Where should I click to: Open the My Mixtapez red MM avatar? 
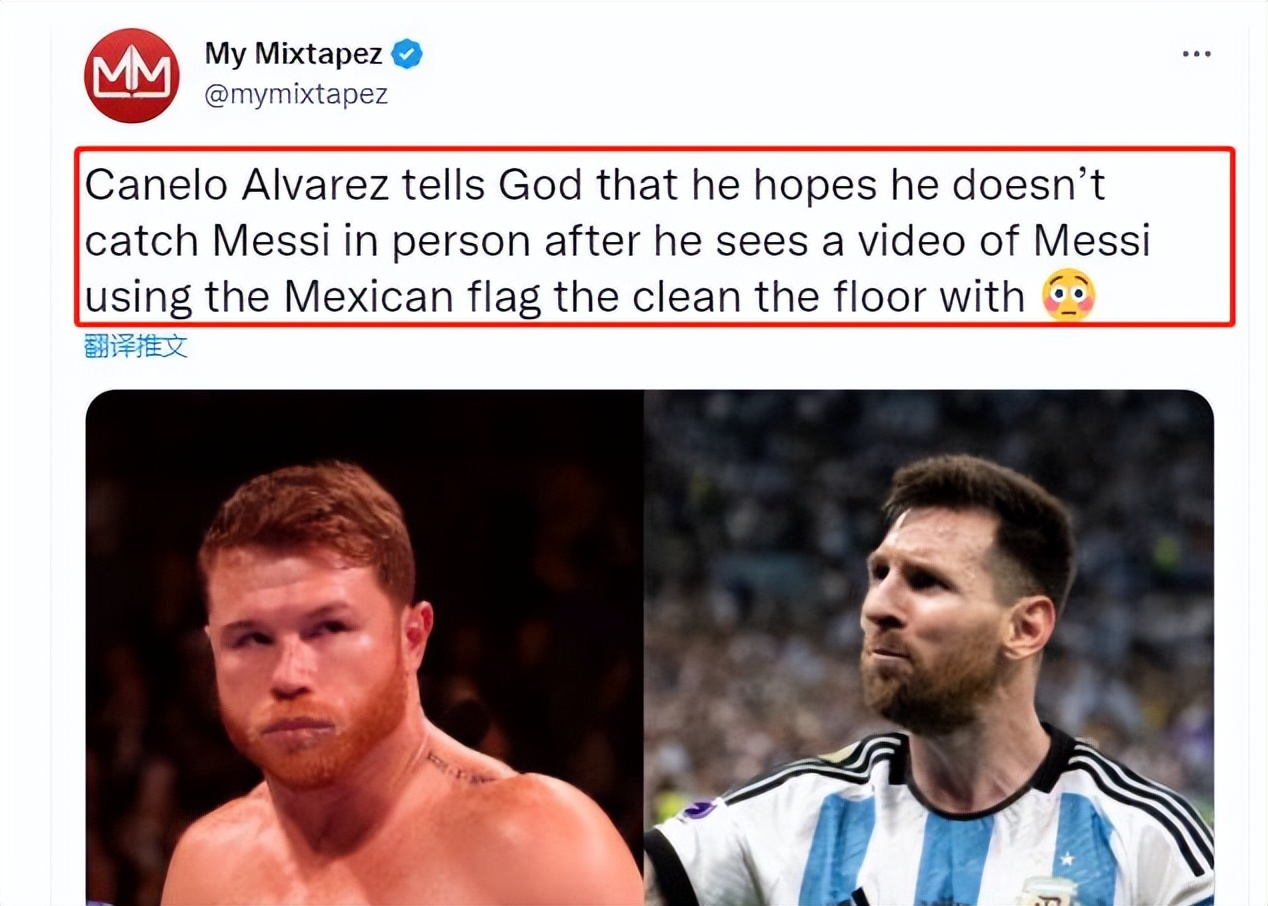(132, 75)
